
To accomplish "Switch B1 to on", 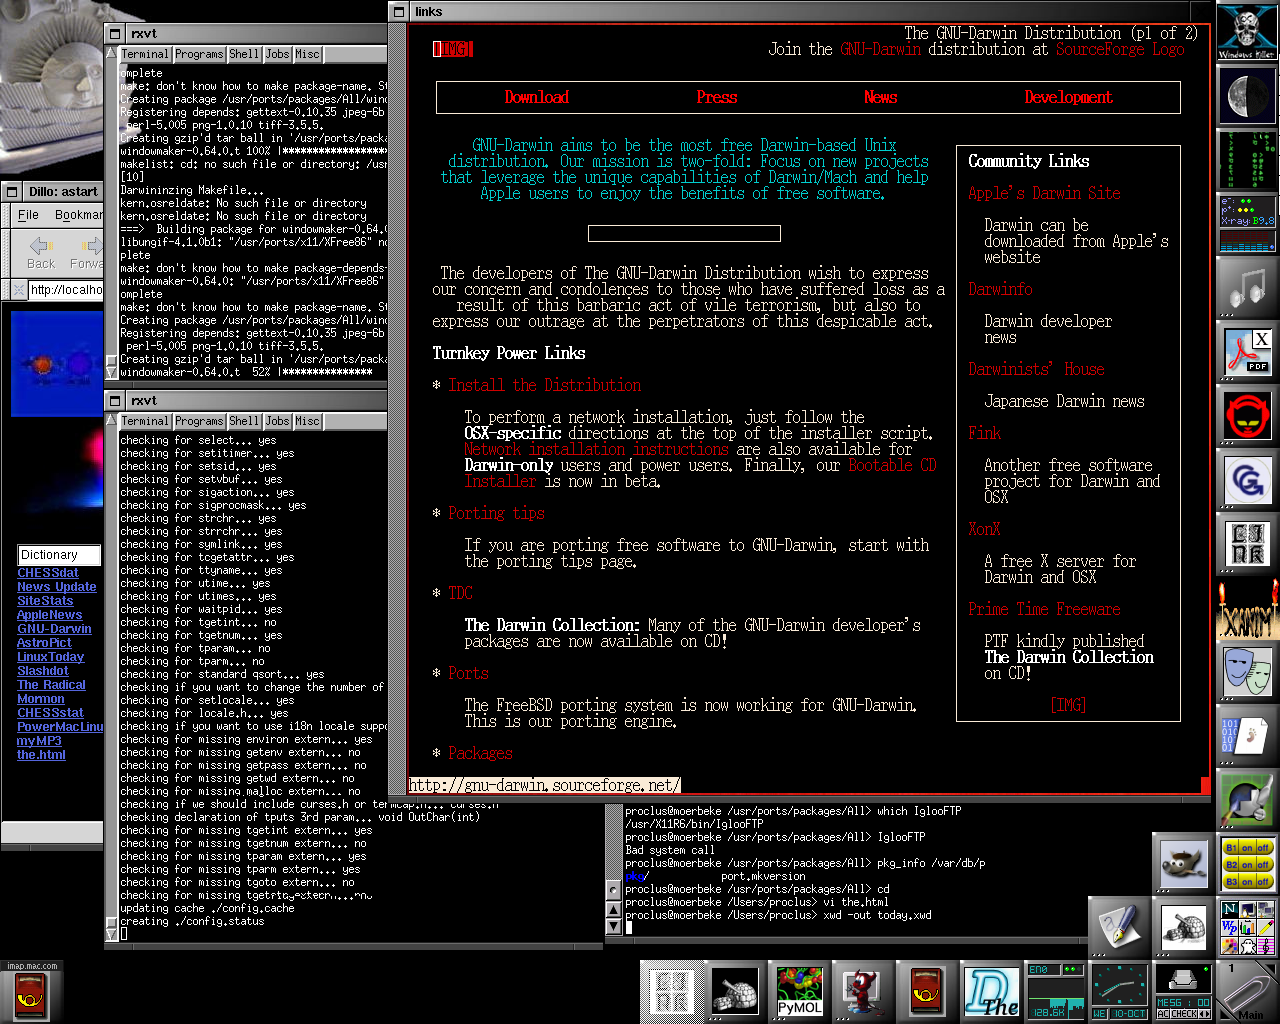I will tap(1248, 848).
